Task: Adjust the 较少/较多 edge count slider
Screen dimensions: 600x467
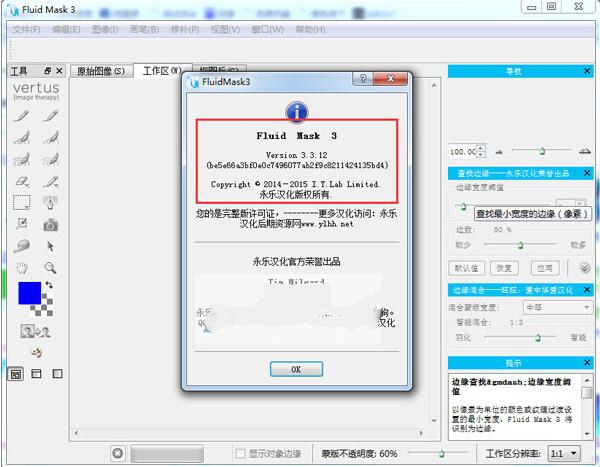Action: click(x=520, y=245)
